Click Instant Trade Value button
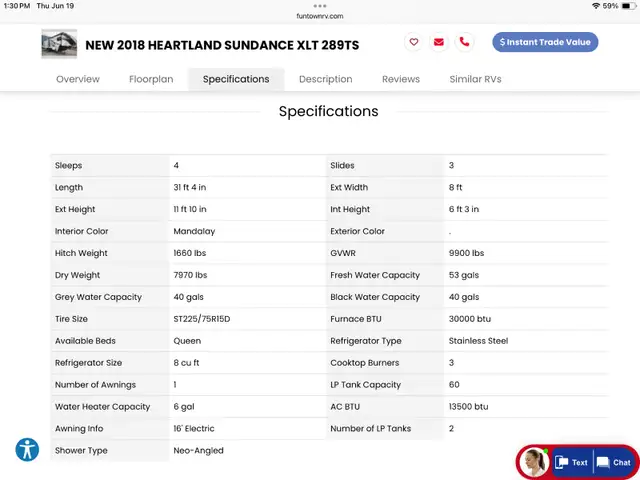The width and height of the screenshot is (640, 480). tap(545, 42)
